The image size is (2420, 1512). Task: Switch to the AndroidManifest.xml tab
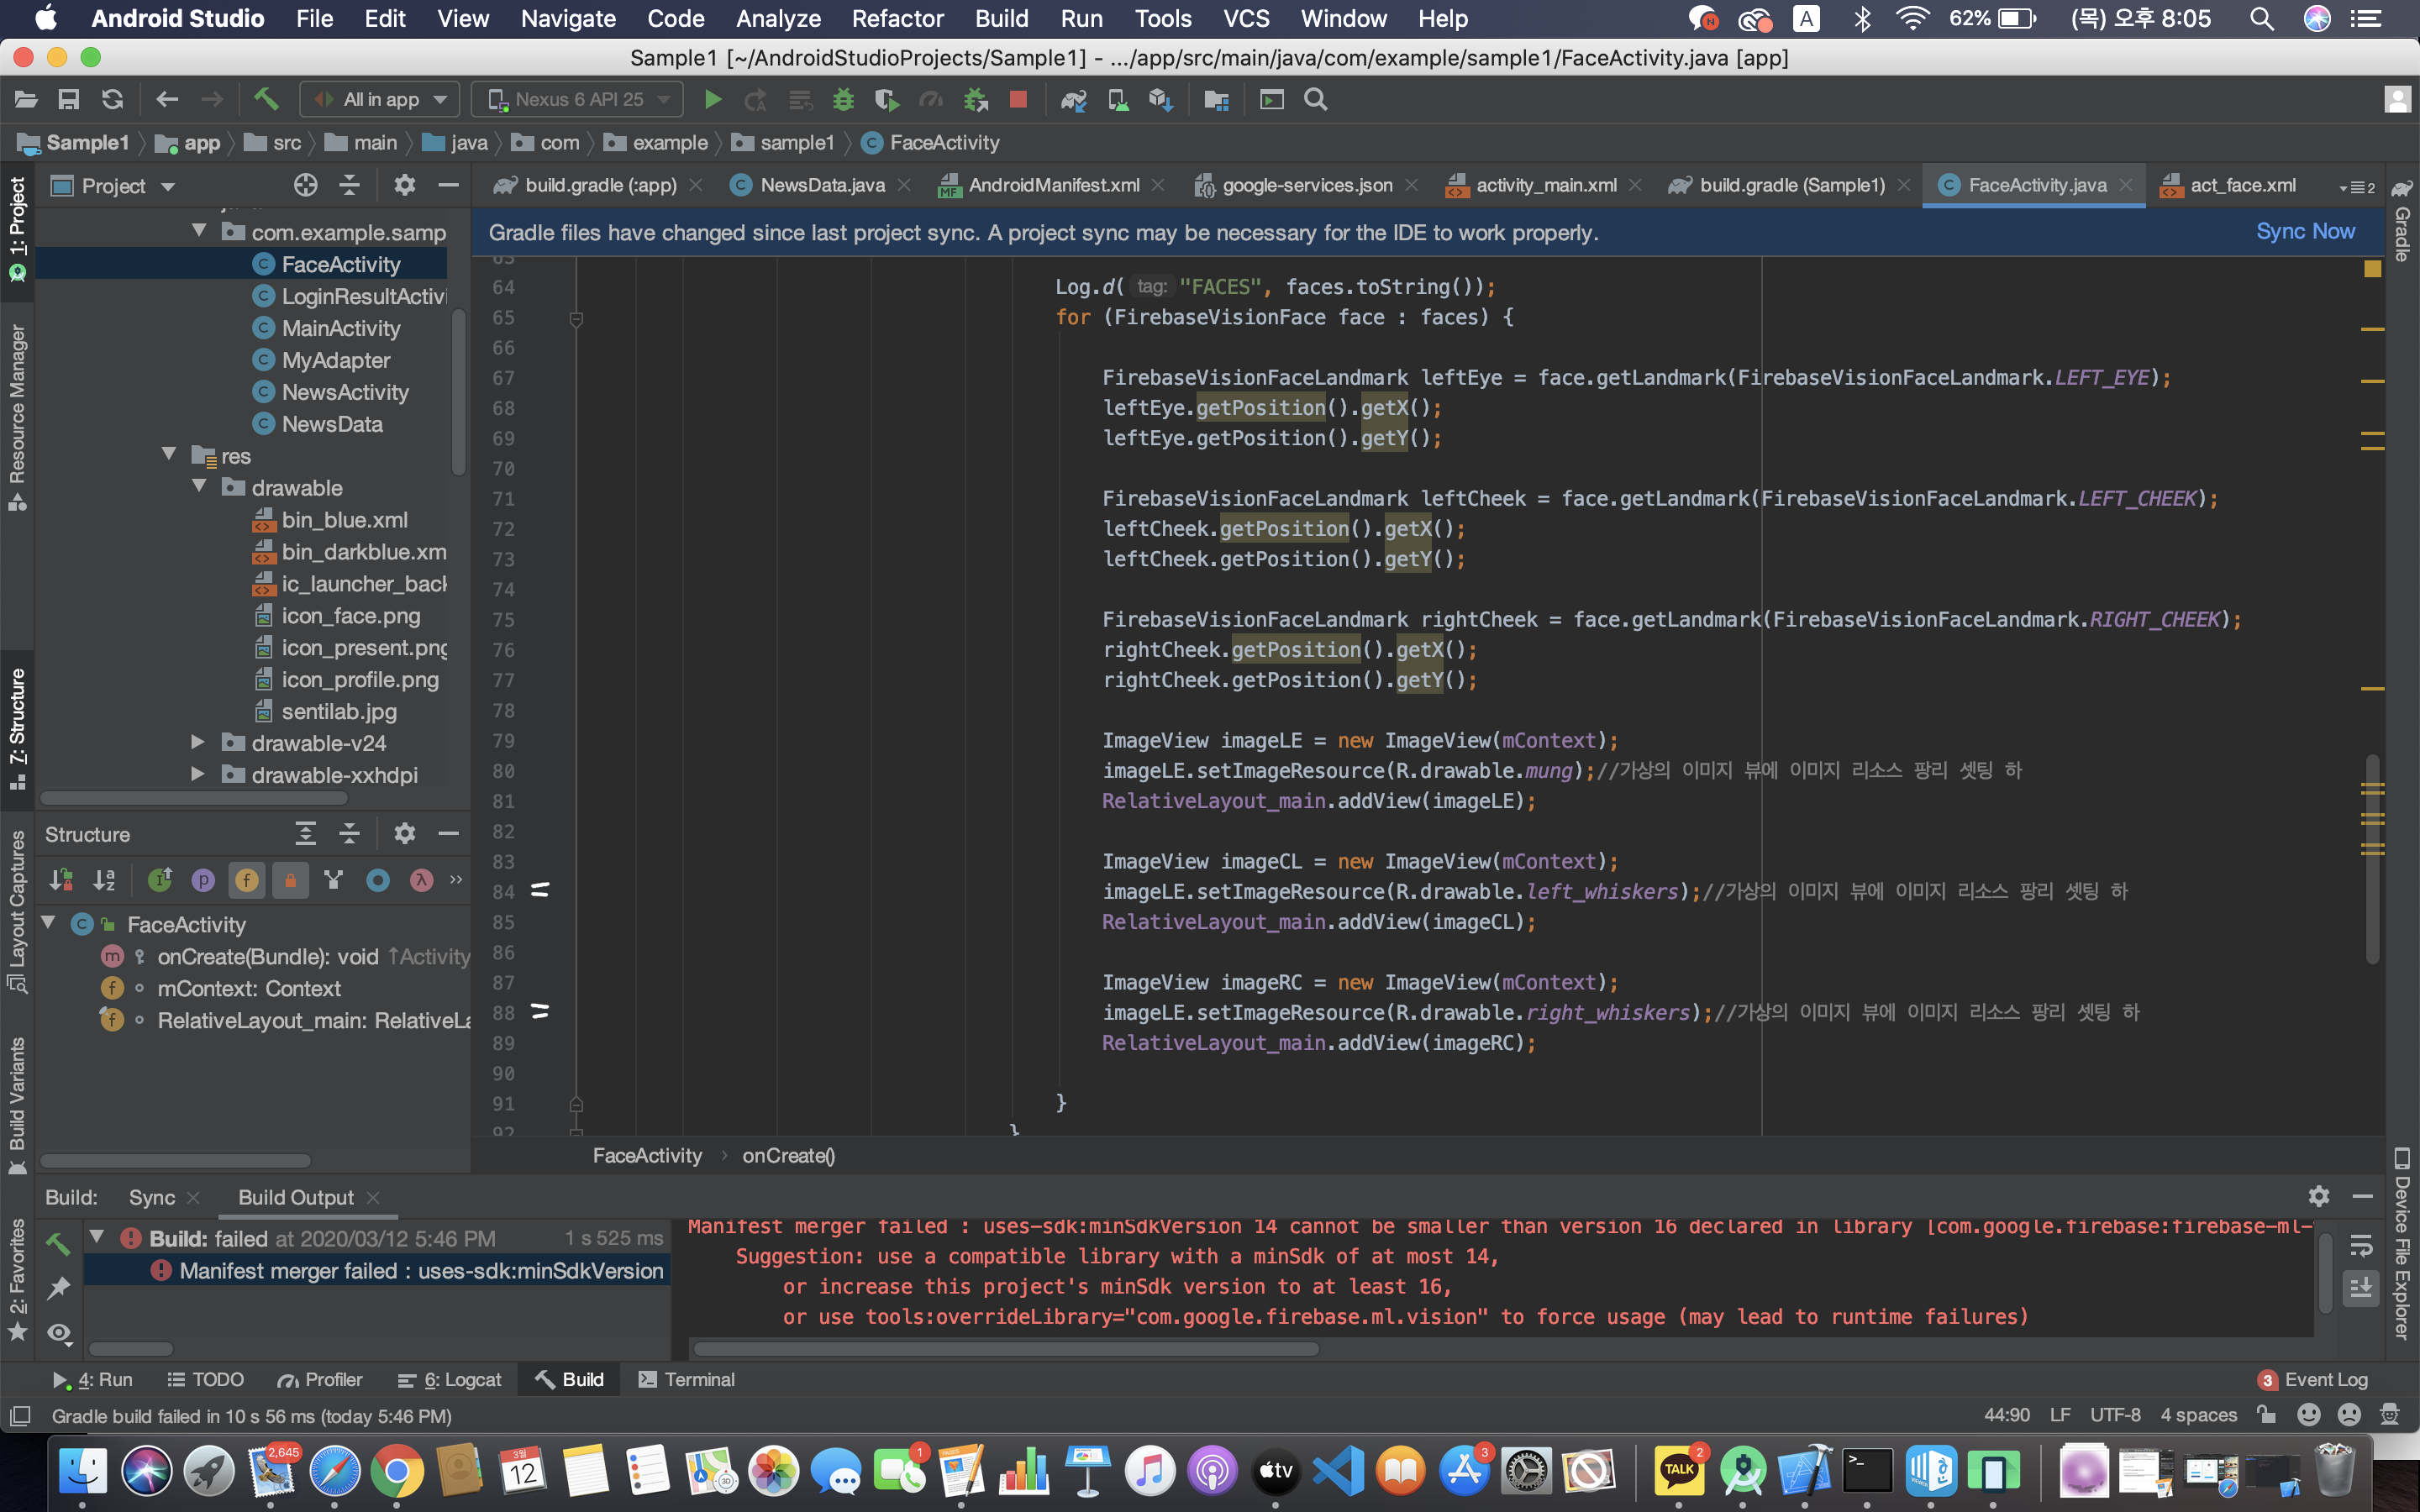(1052, 185)
